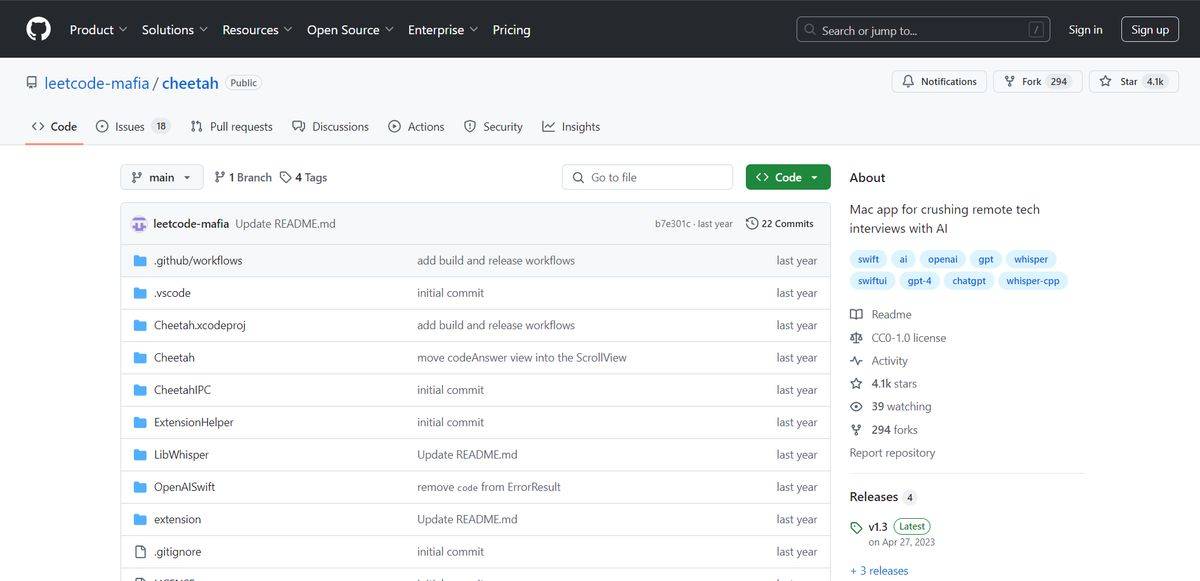Open the 22 Commits history icon
1200x581 pixels.
point(752,224)
